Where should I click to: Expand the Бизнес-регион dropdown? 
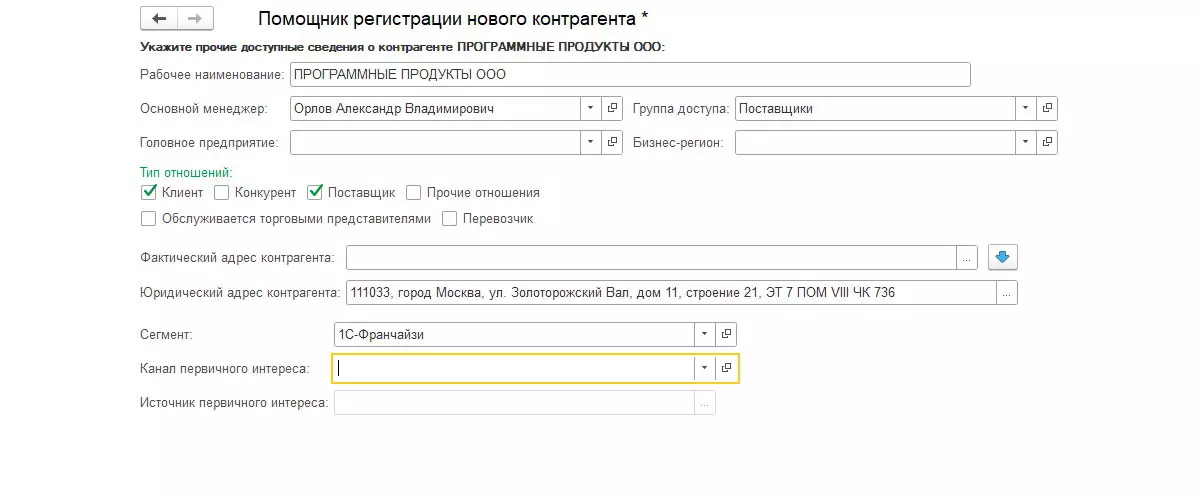1025,143
